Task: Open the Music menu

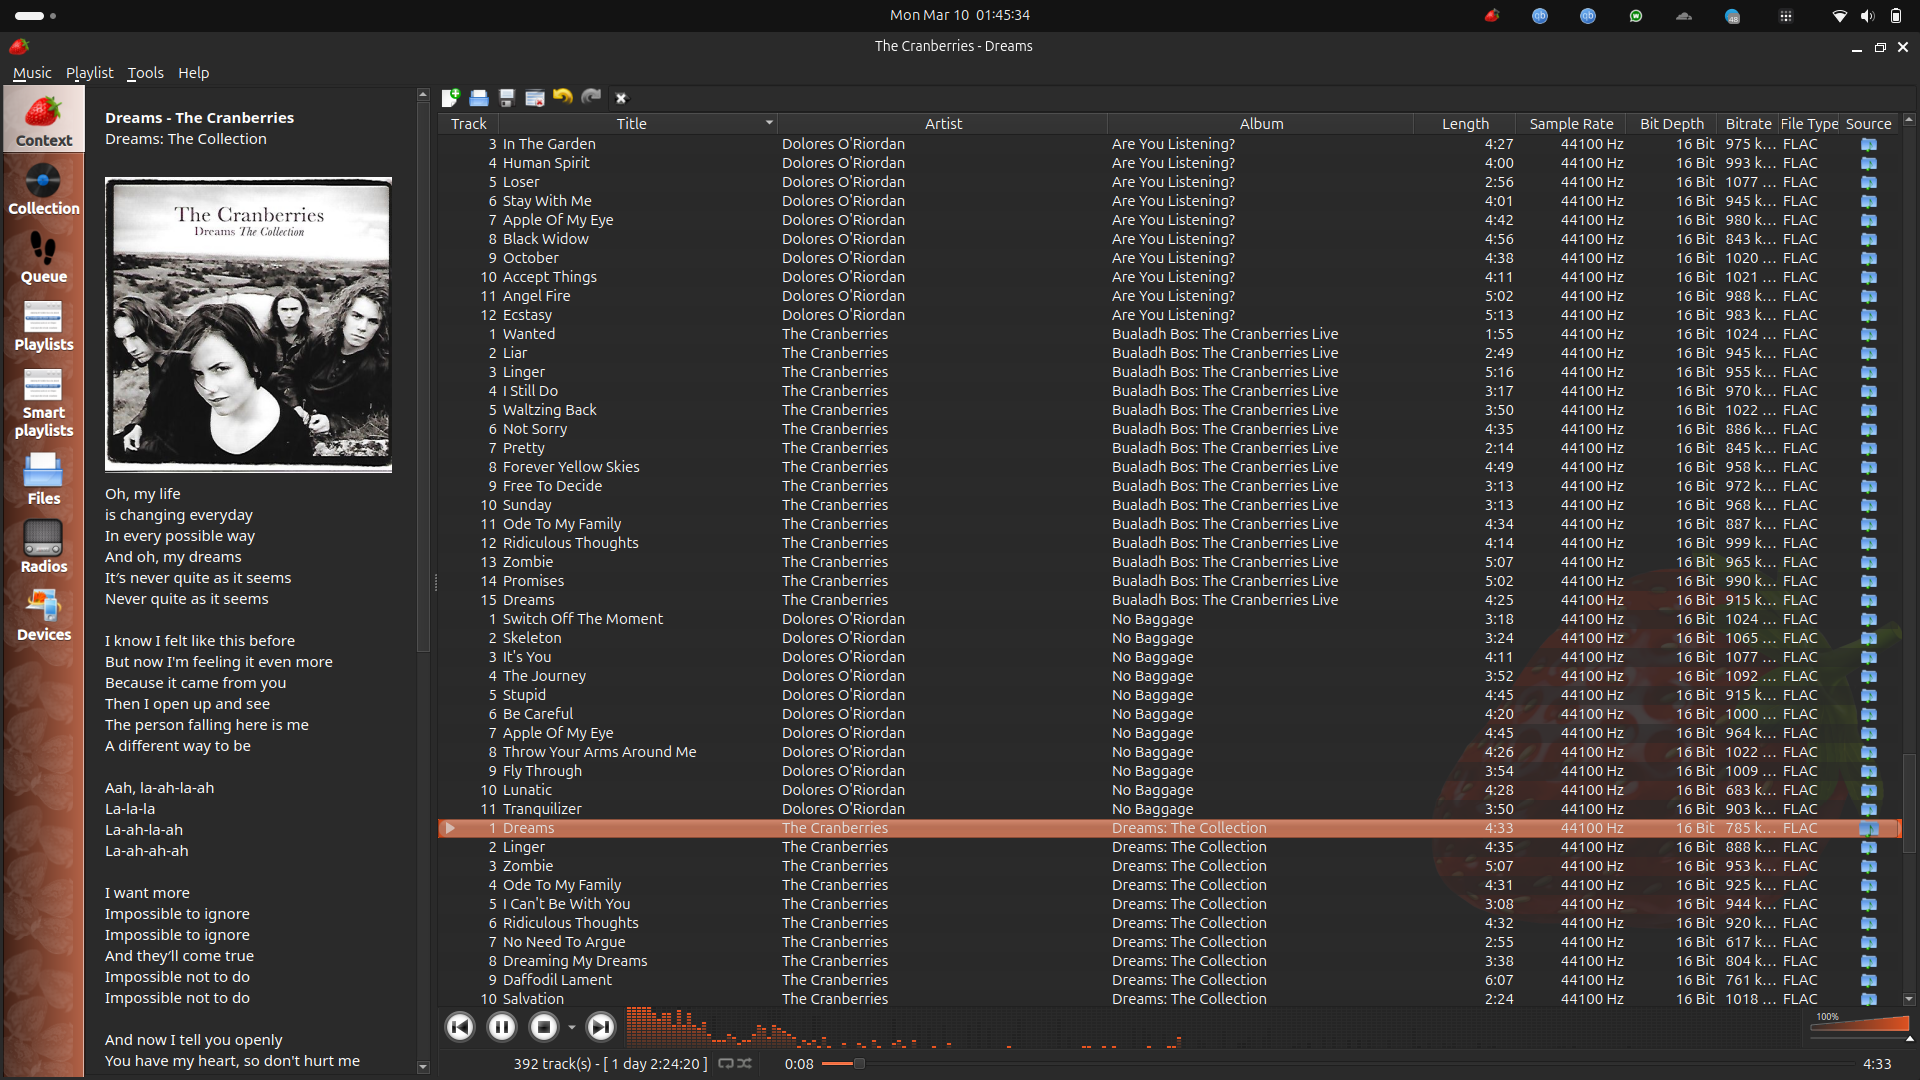Action: click(x=31, y=73)
